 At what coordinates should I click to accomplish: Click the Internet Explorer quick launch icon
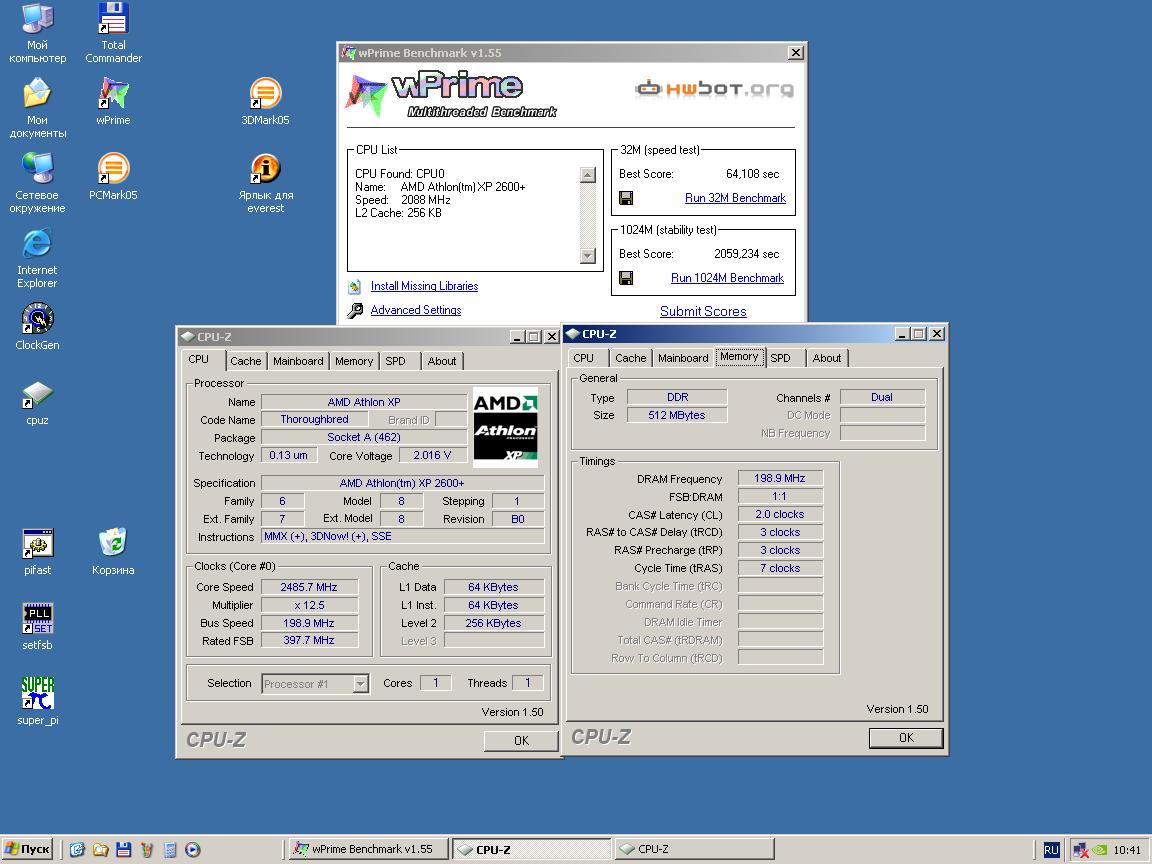point(77,850)
